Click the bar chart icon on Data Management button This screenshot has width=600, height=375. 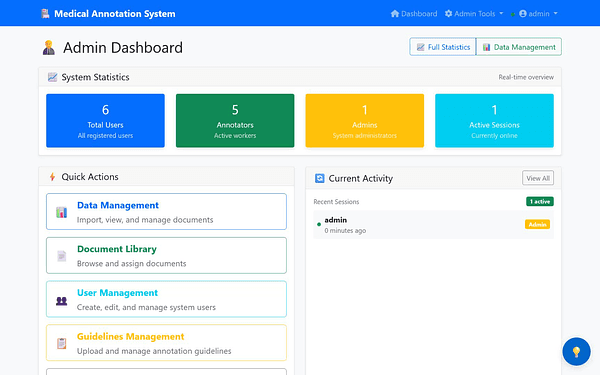pyautogui.click(x=486, y=47)
